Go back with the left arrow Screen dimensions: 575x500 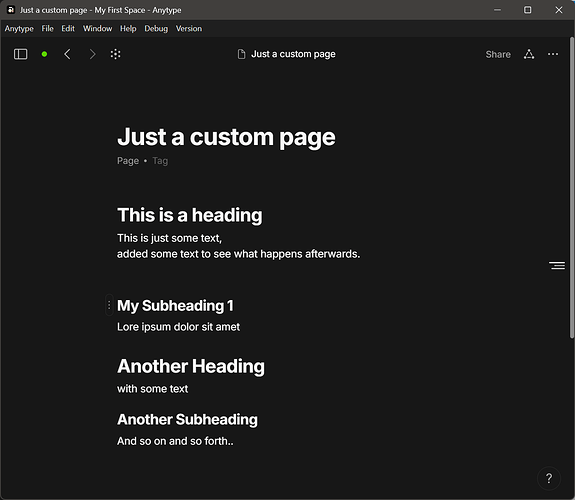click(x=67, y=54)
